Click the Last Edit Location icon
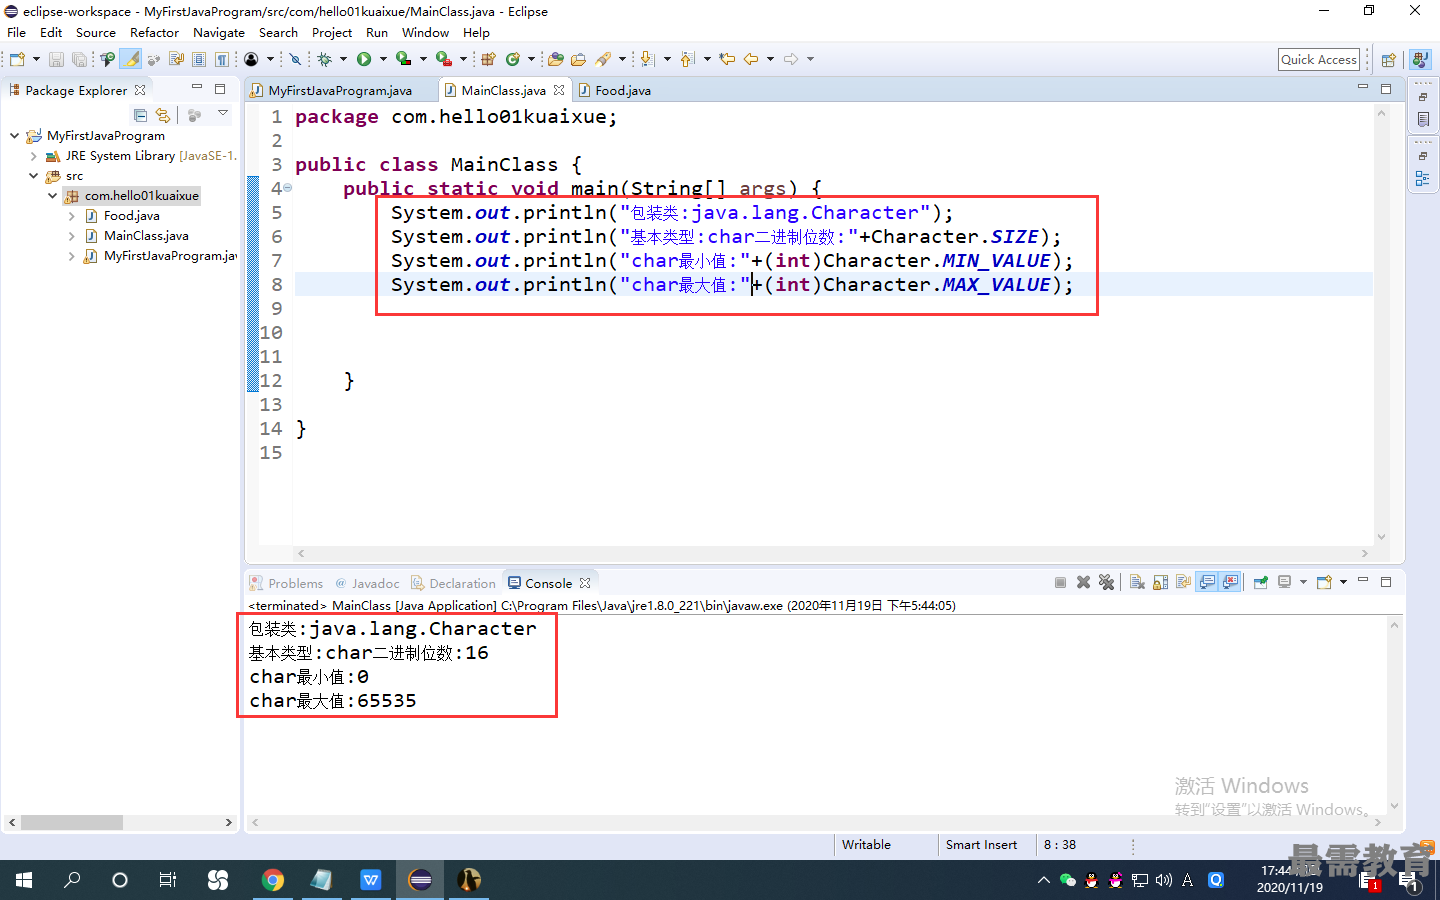This screenshot has width=1440, height=900. pyautogui.click(x=727, y=59)
